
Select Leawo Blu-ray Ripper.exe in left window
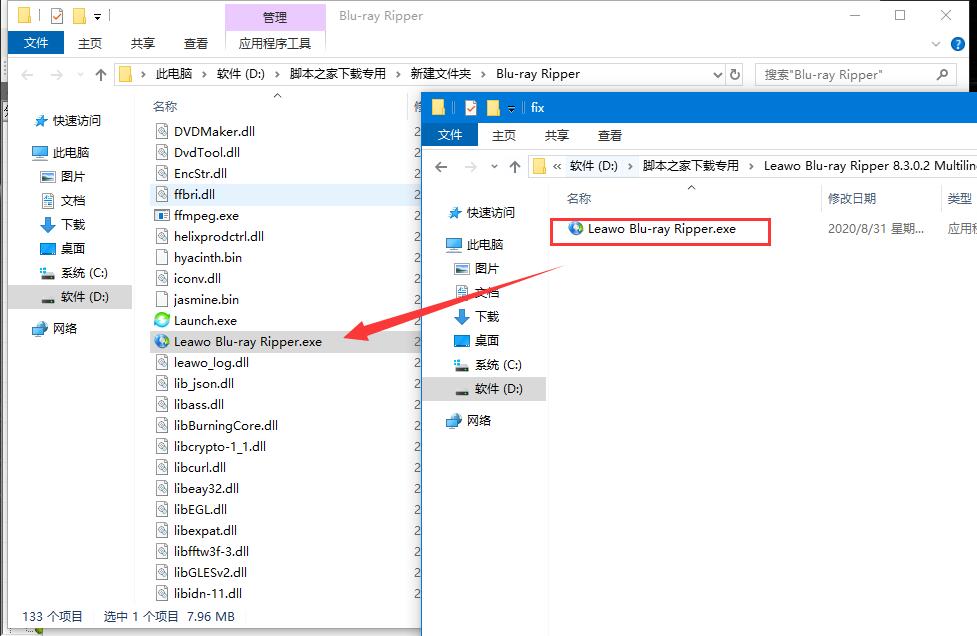[247, 341]
